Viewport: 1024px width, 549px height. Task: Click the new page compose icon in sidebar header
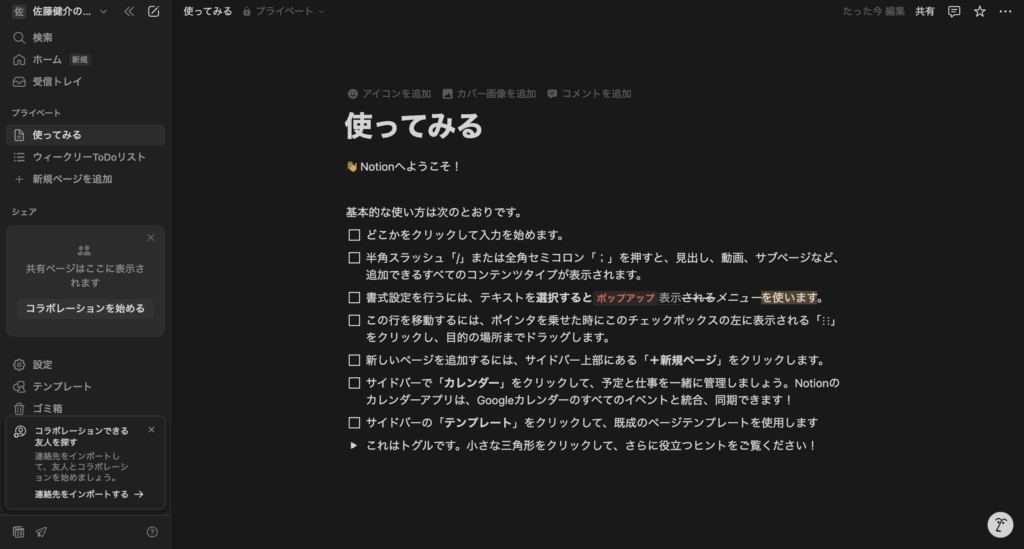point(153,12)
